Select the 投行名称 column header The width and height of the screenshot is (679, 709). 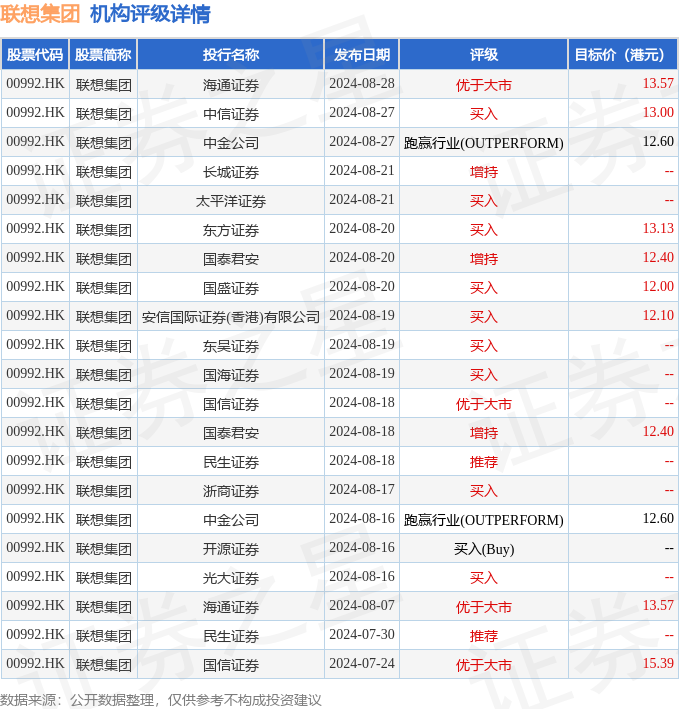231,55
